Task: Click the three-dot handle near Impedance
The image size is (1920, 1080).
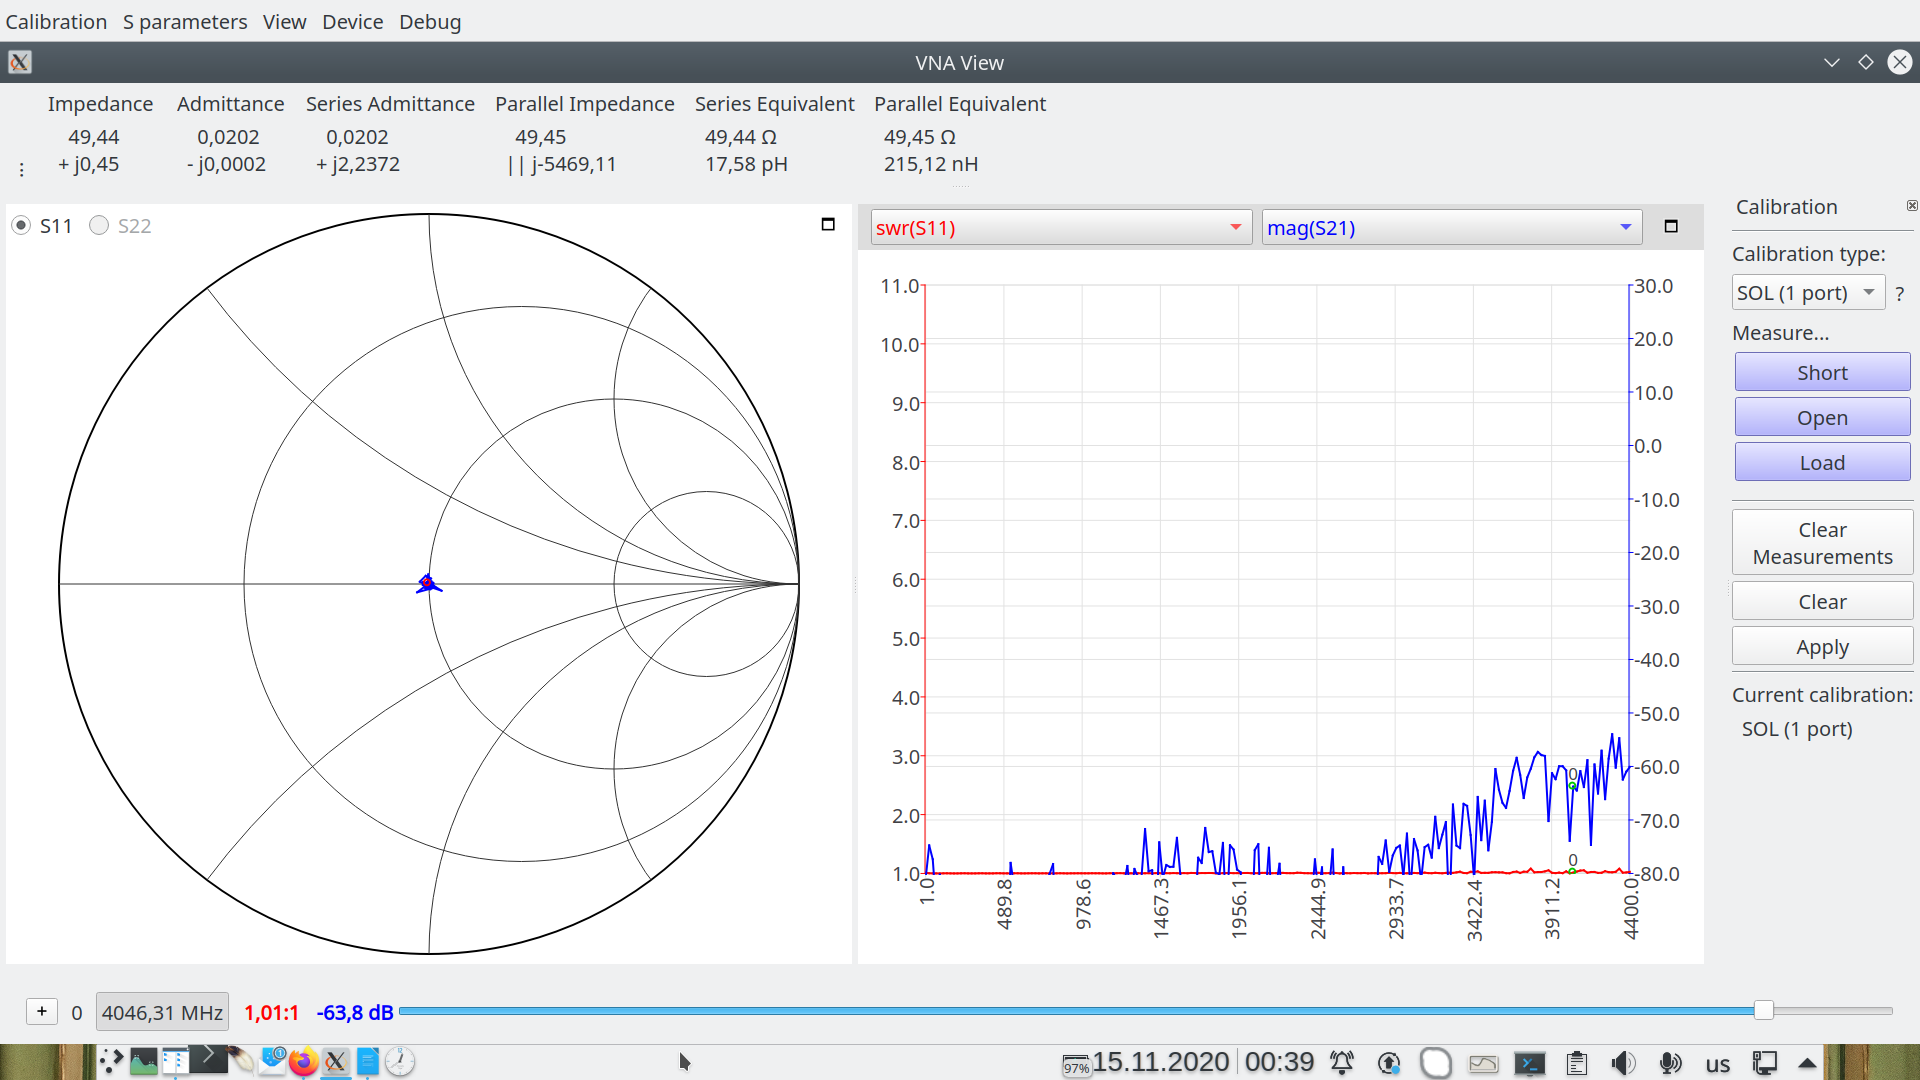Action: (x=21, y=170)
